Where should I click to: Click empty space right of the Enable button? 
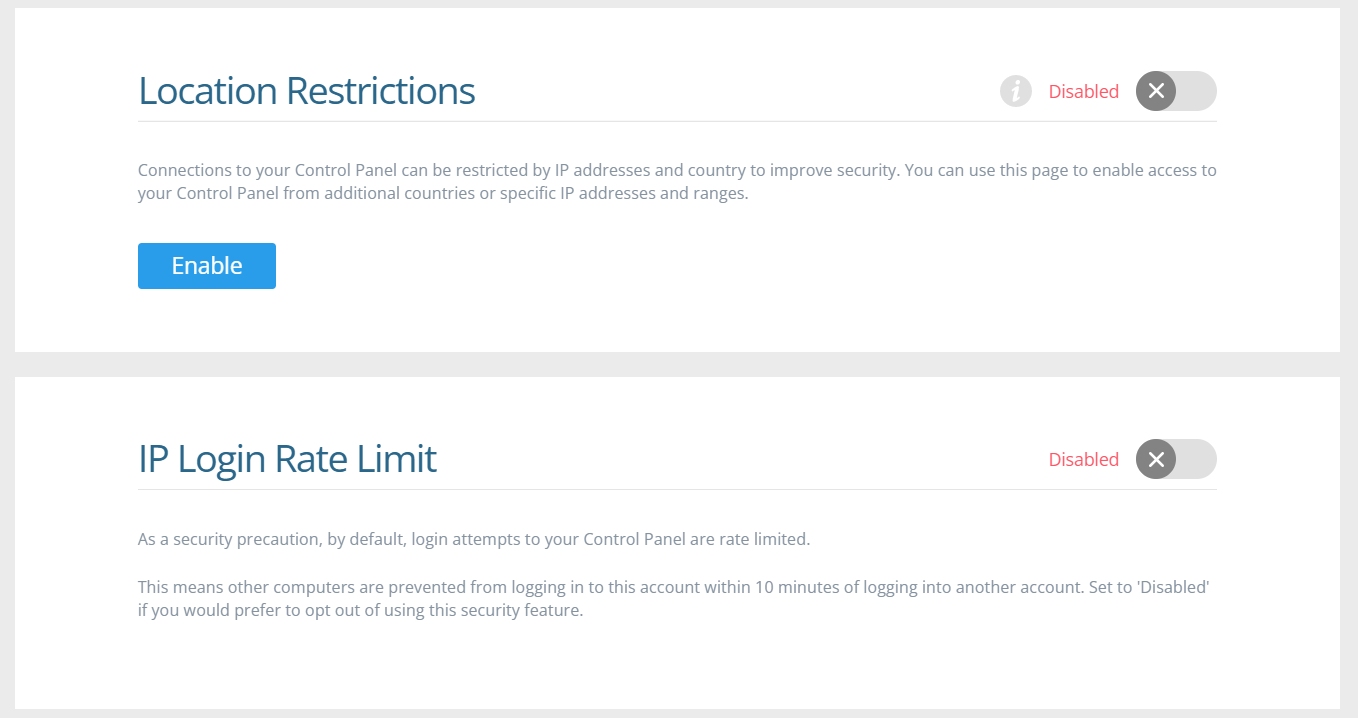click(700, 266)
